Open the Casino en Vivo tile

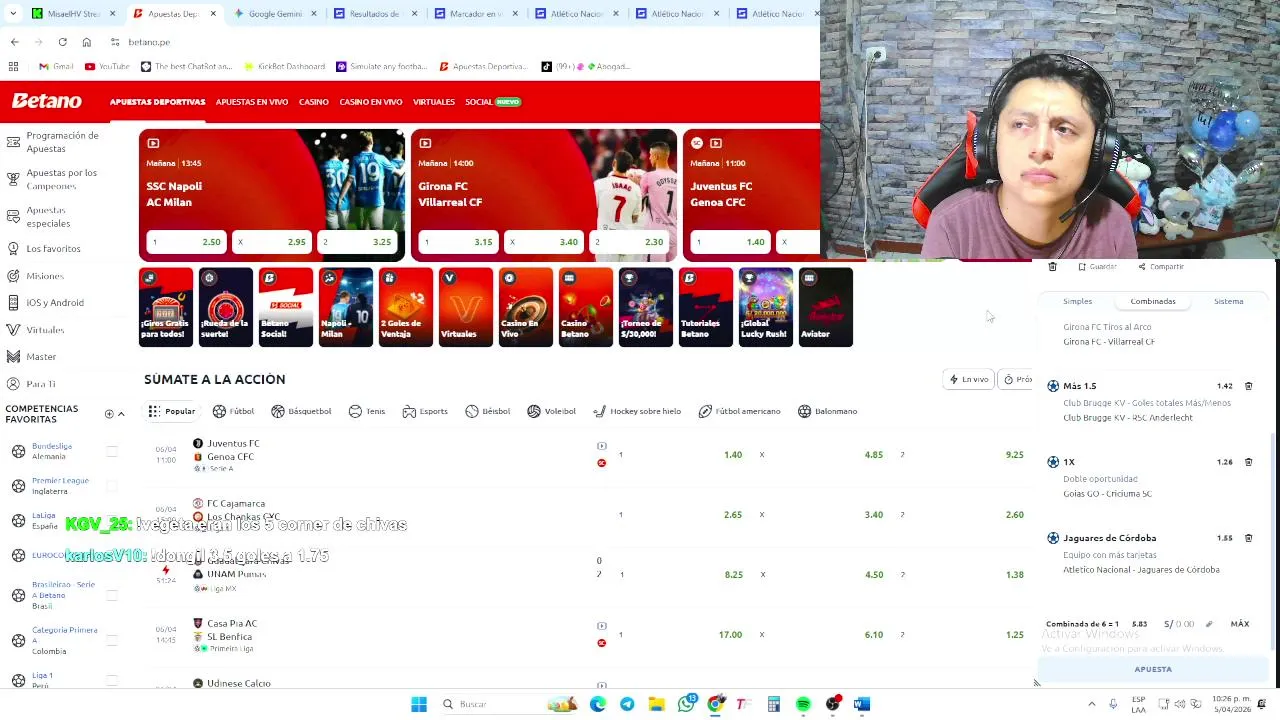pyautogui.click(x=526, y=307)
